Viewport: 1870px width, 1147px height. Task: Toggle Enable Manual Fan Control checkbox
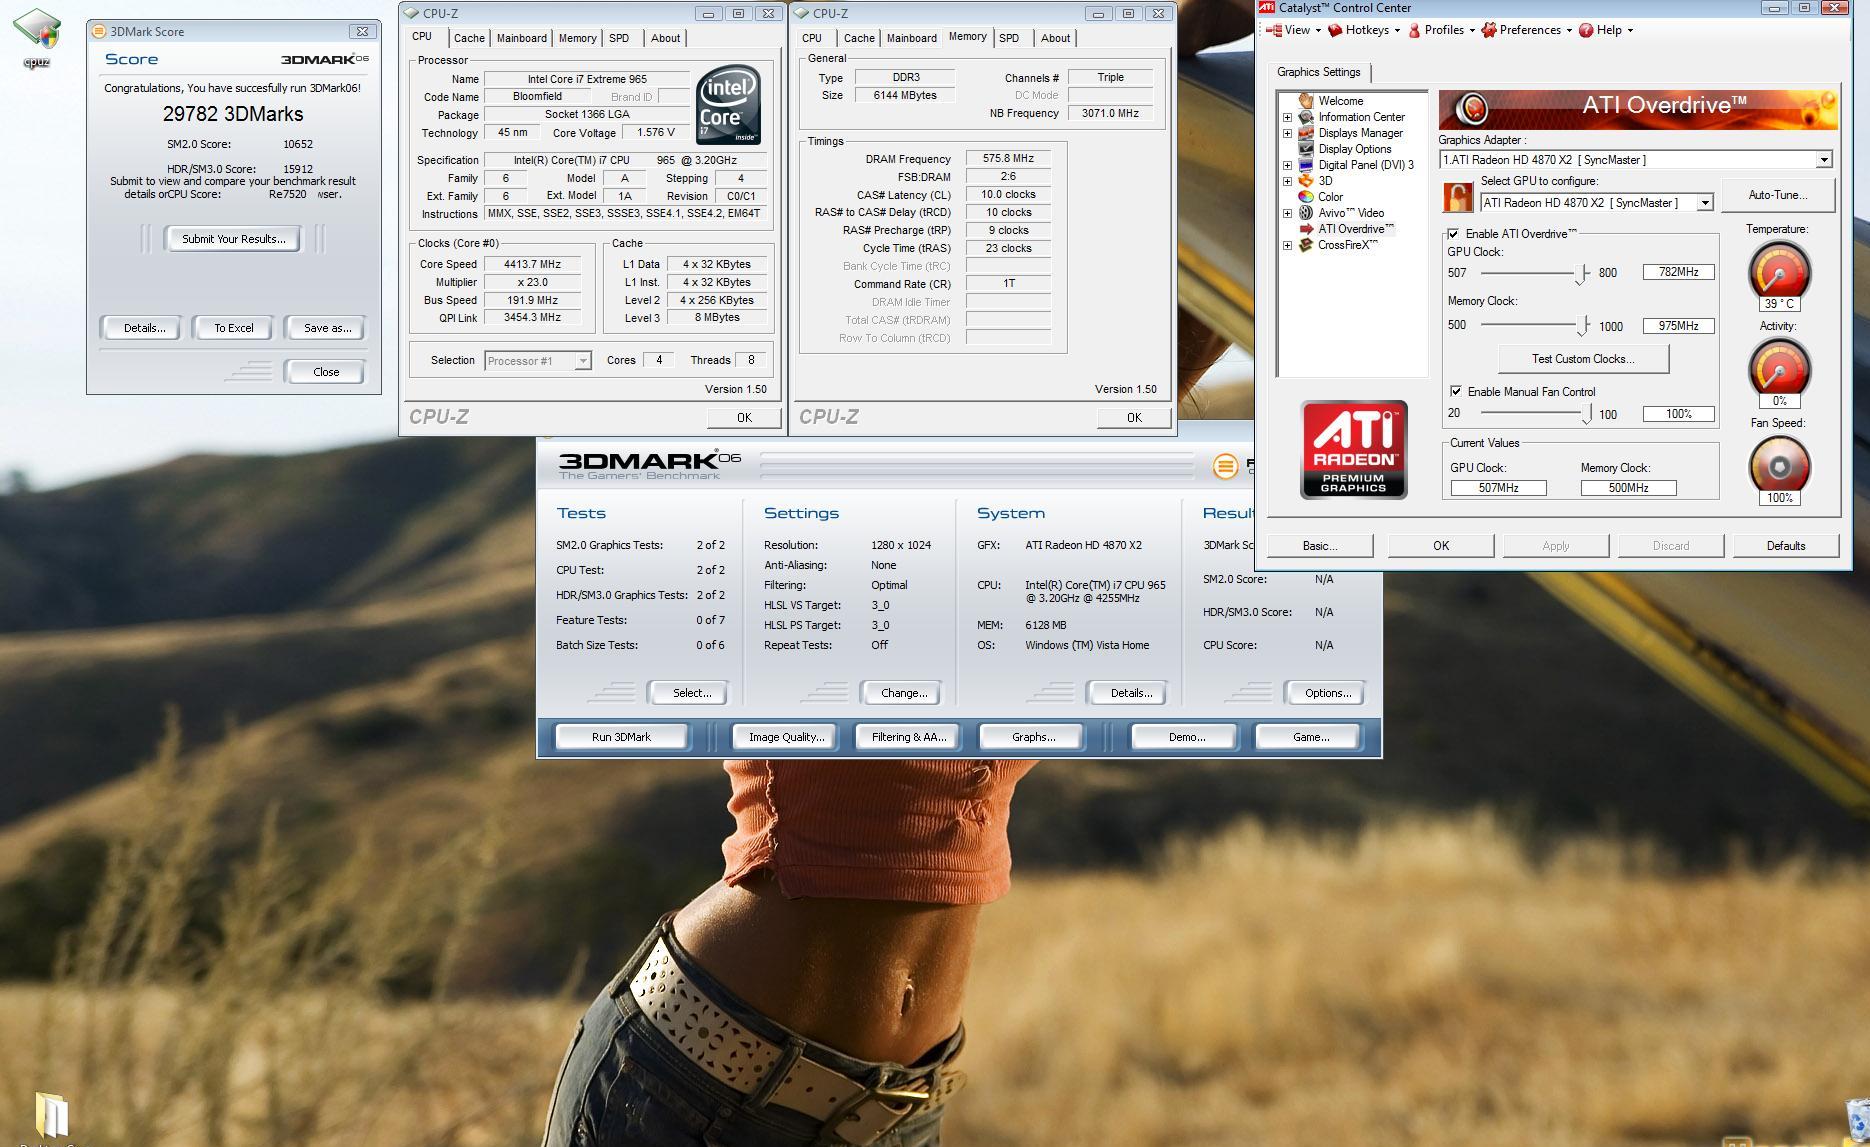[x=1455, y=392]
